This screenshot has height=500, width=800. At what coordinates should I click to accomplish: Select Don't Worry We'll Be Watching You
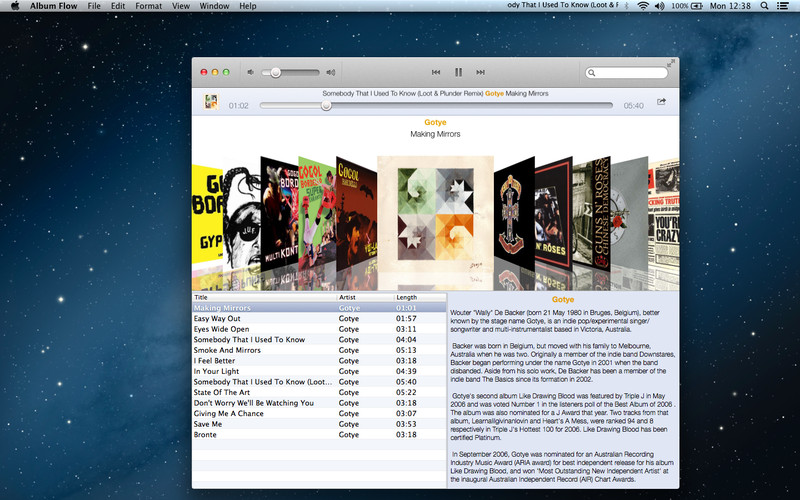coord(319,403)
